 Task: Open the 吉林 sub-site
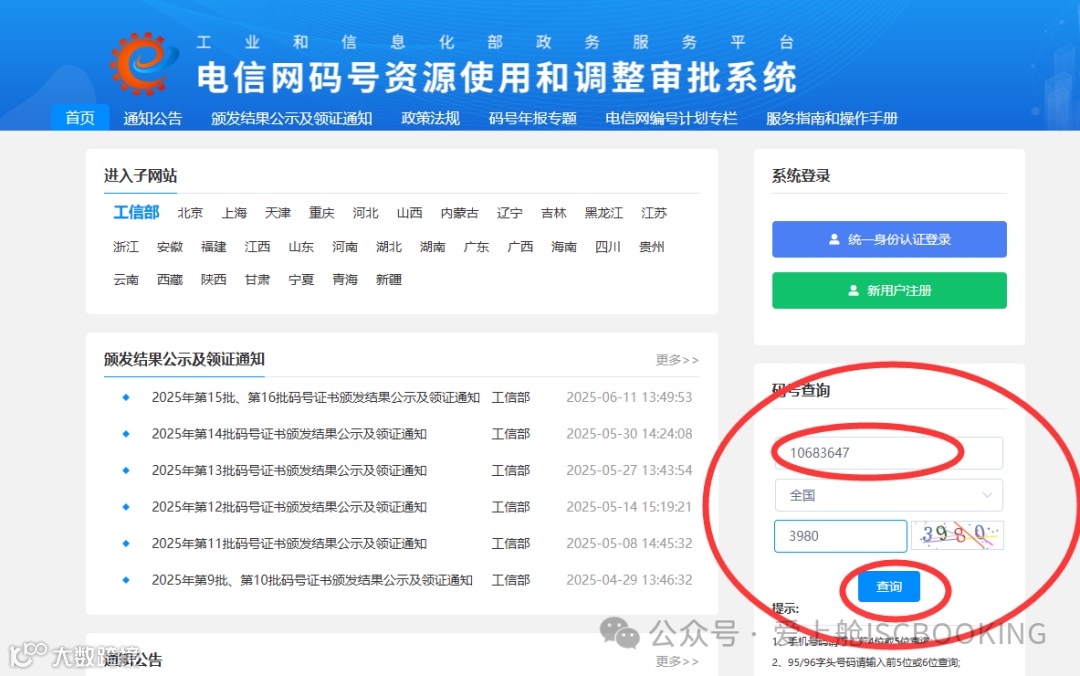coord(553,213)
